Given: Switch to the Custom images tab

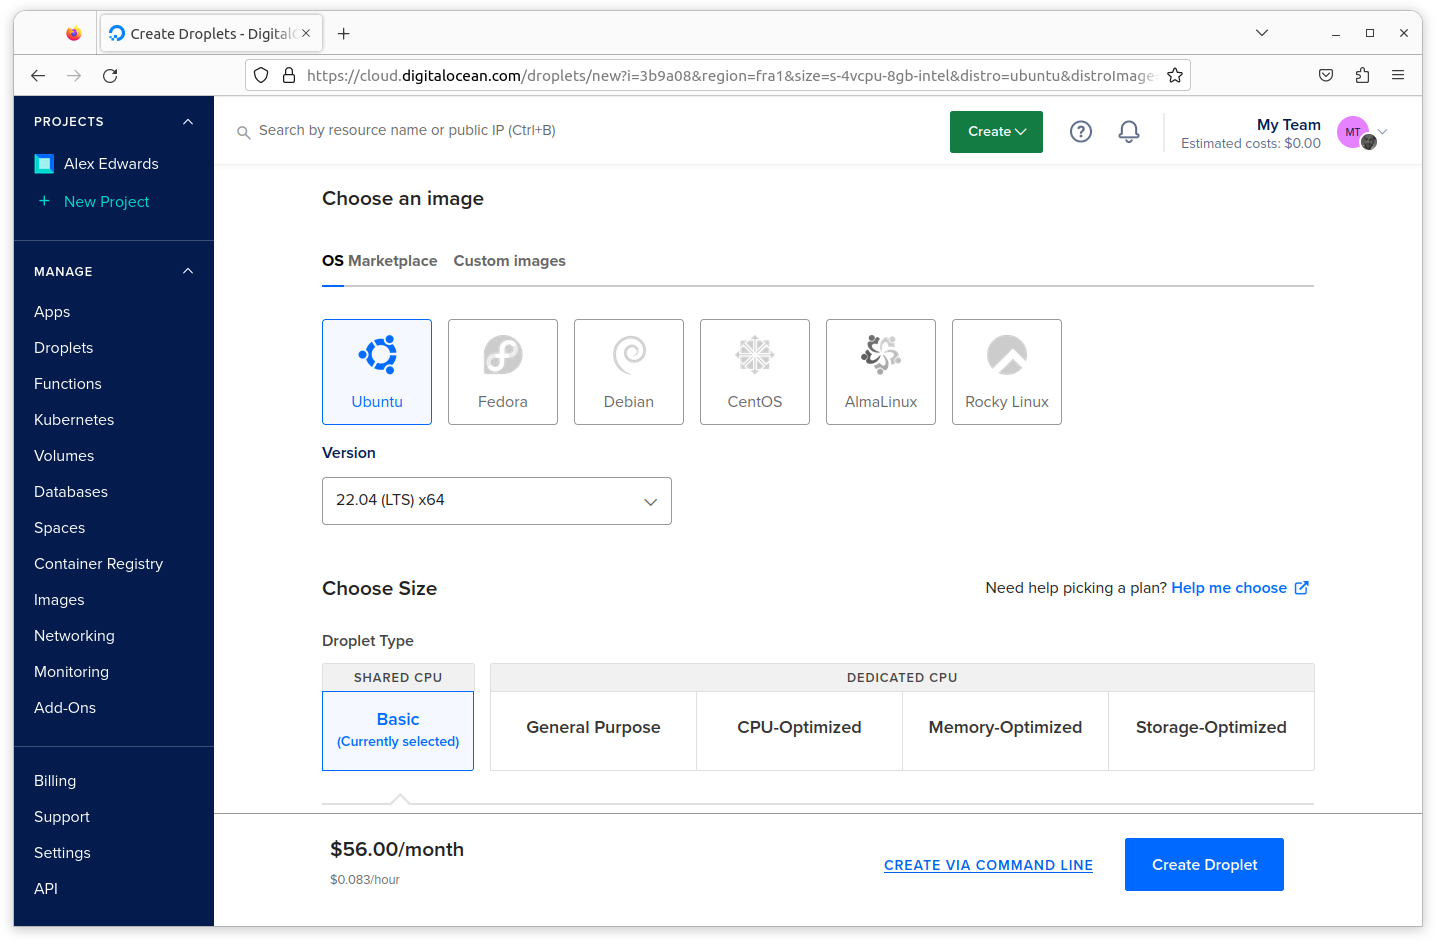Looking at the screenshot, I should (509, 261).
